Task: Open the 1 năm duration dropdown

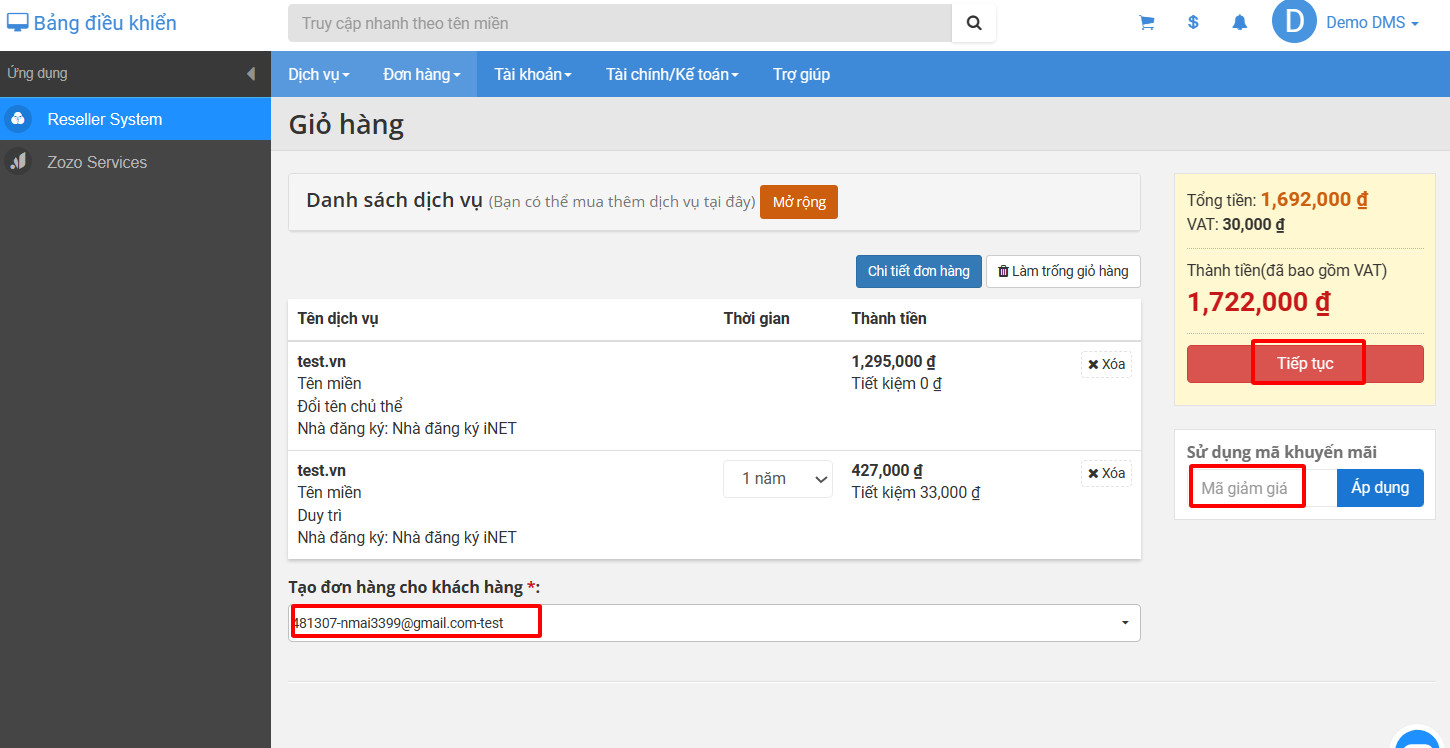Action: click(x=778, y=479)
